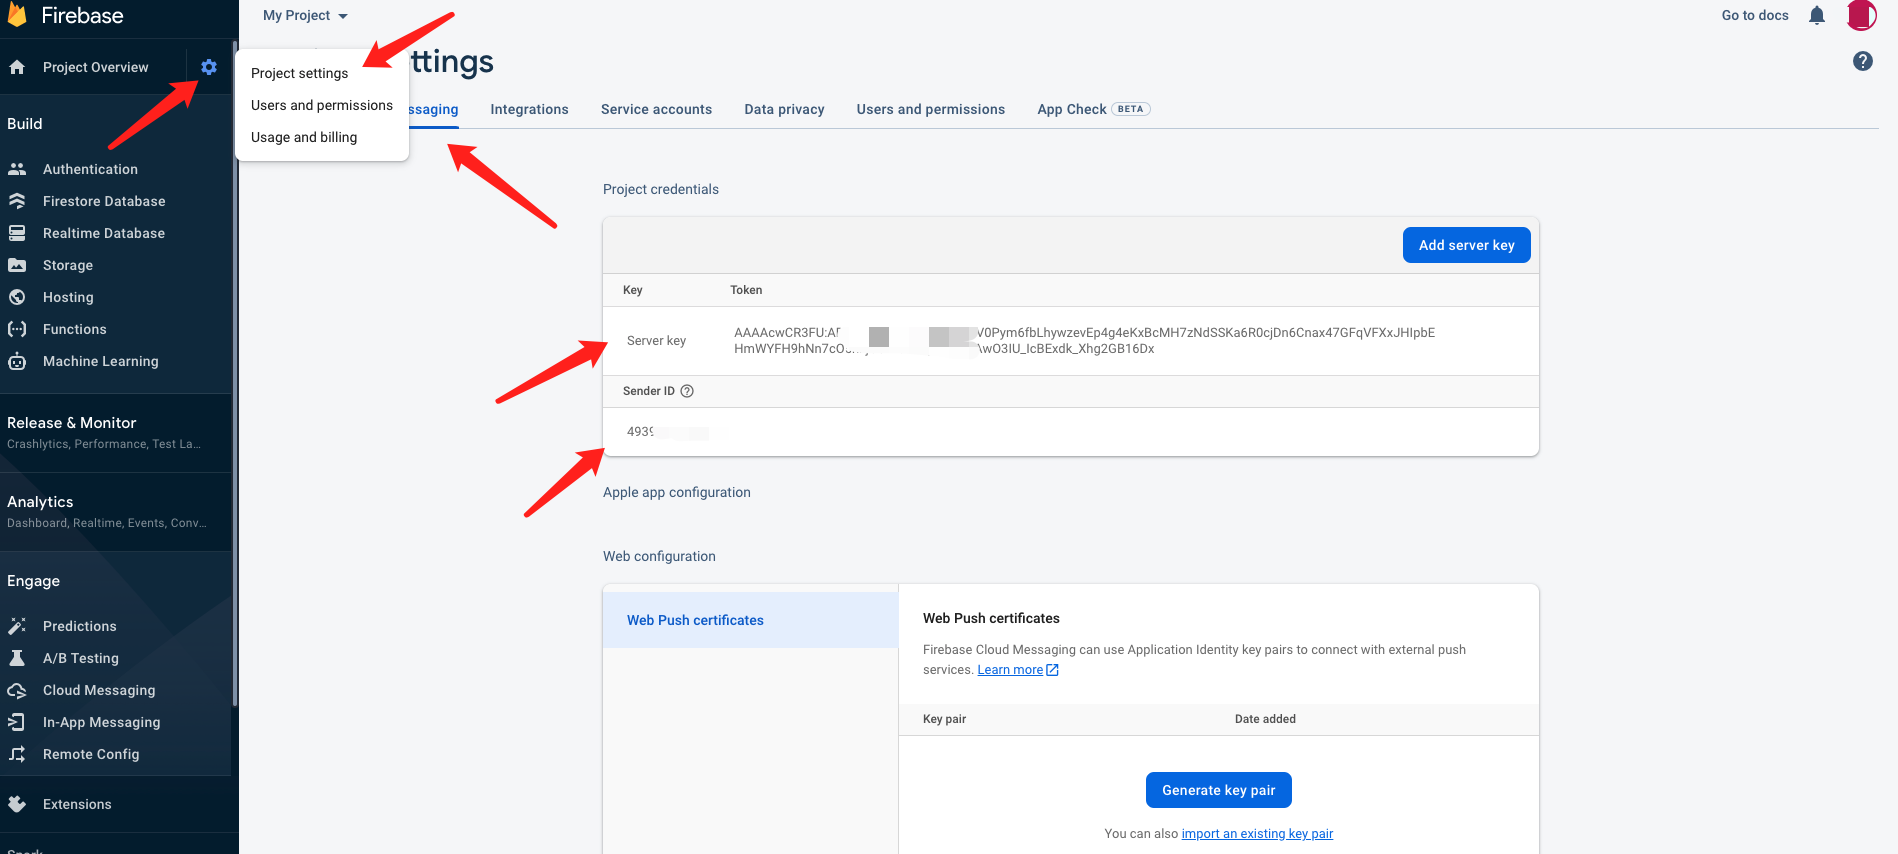Click the Sender ID info icon

(x=687, y=391)
